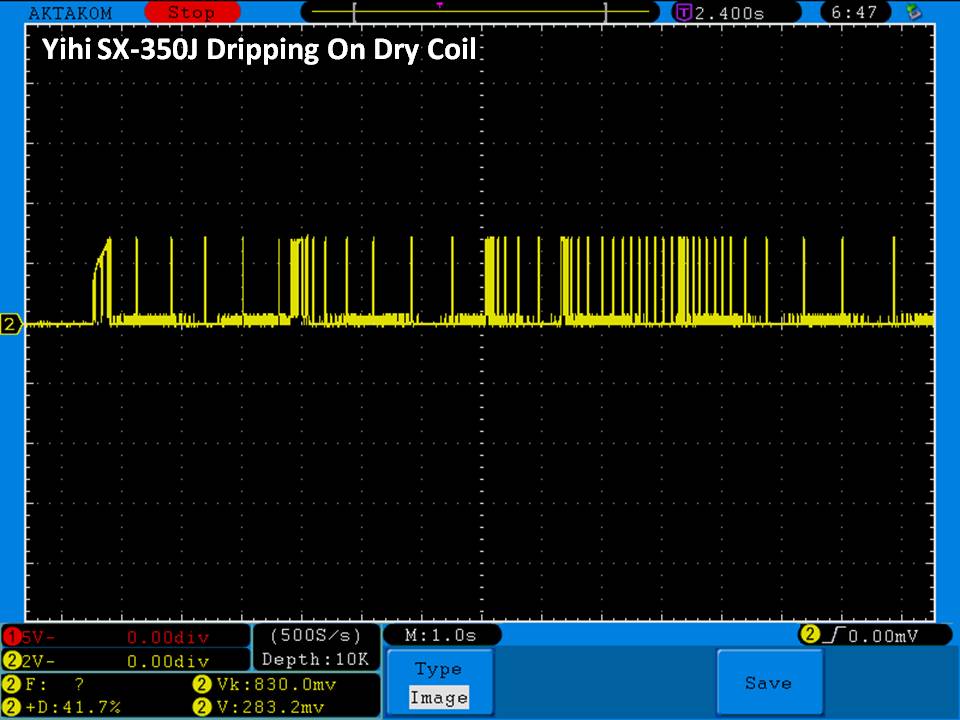Open the M:1.0s timebase setting
The image size is (960, 720).
tap(441, 635)
